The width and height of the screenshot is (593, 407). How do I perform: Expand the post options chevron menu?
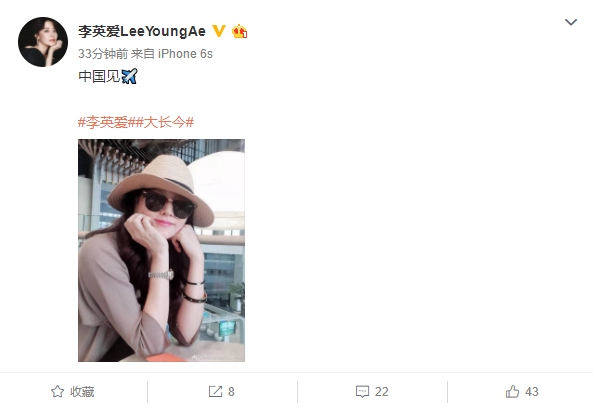(571, 22)
